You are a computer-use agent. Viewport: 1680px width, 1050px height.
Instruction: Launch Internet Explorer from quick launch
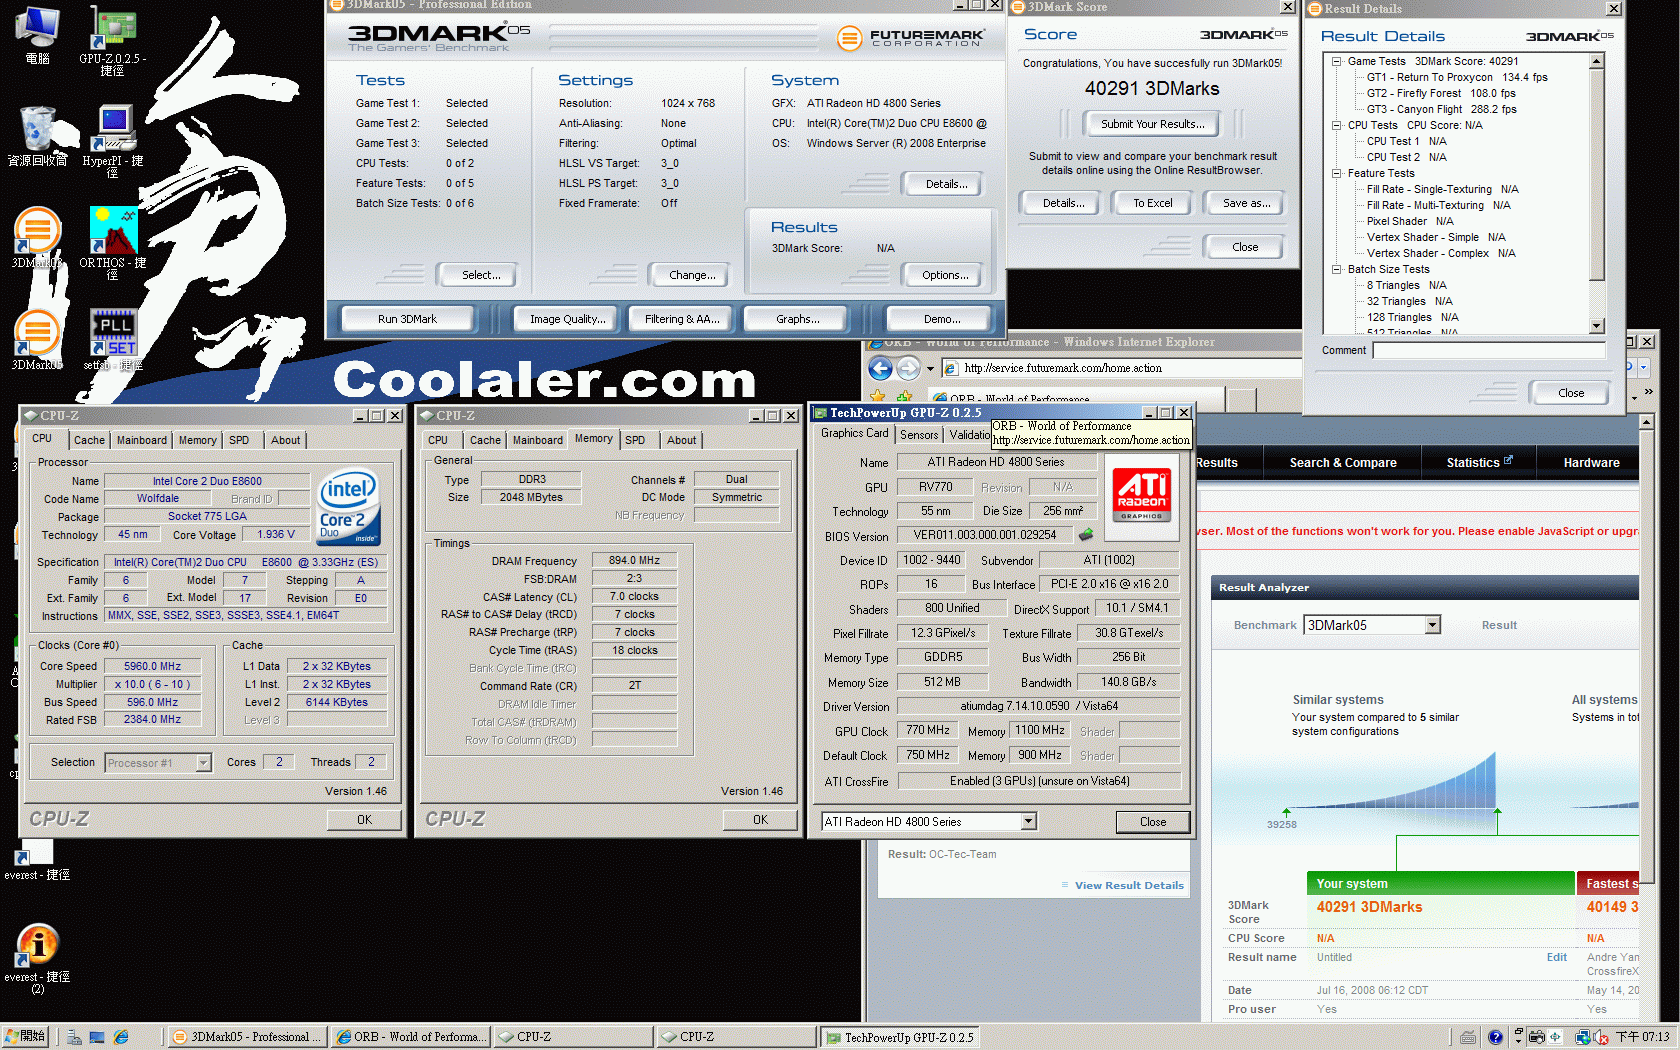tap(121, 1037)
